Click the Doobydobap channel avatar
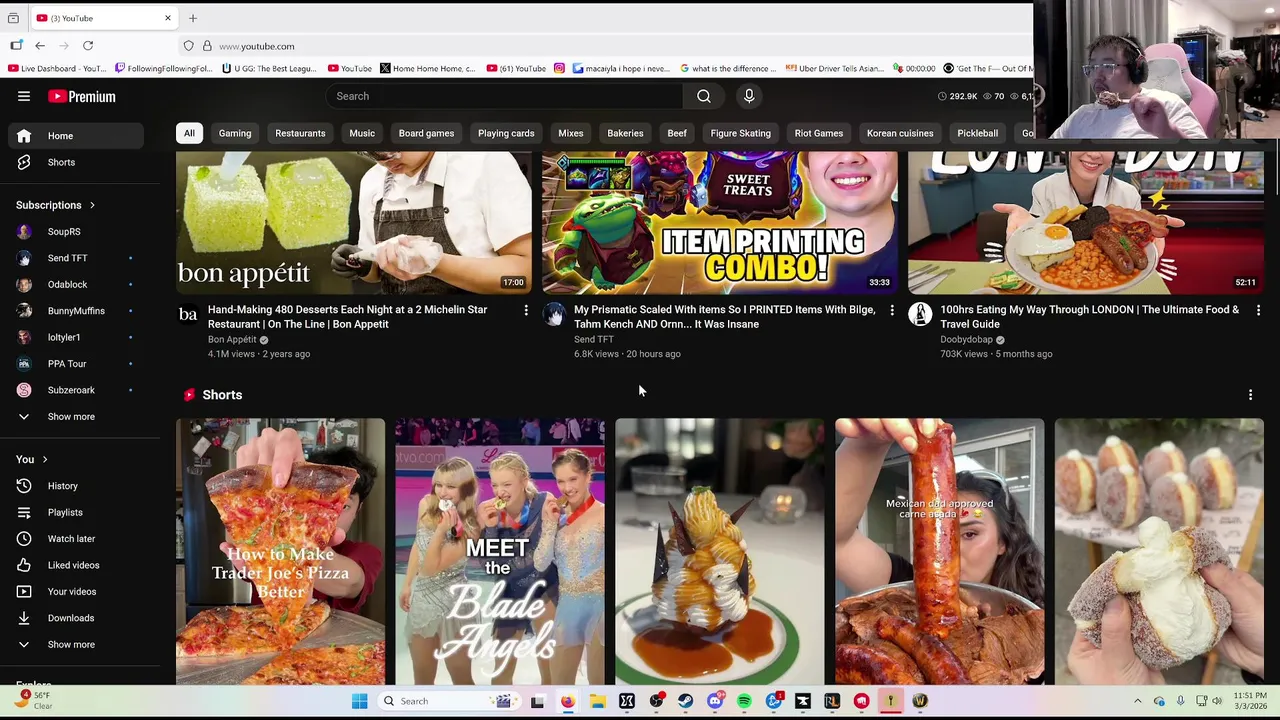The width and height of the screenshot is (1280, 720). (920, 315)
